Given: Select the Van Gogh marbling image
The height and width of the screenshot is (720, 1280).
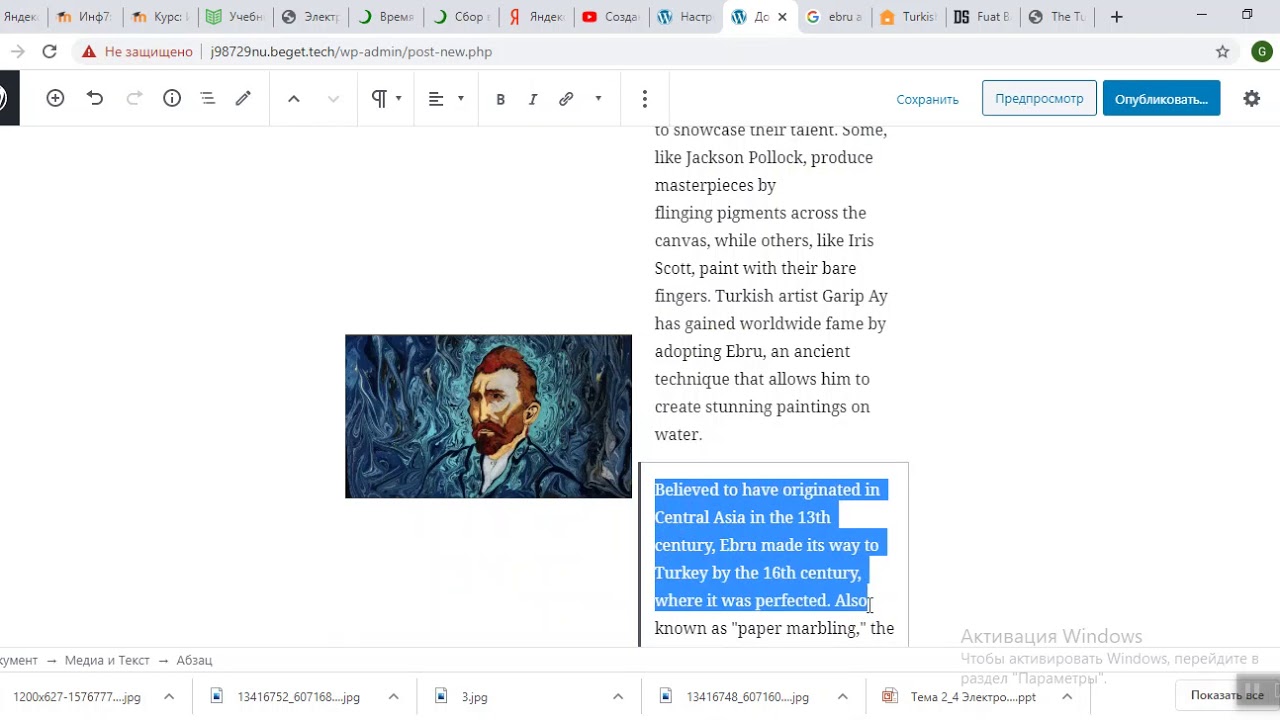Looking at the screenshot, I should pos(488,416).
